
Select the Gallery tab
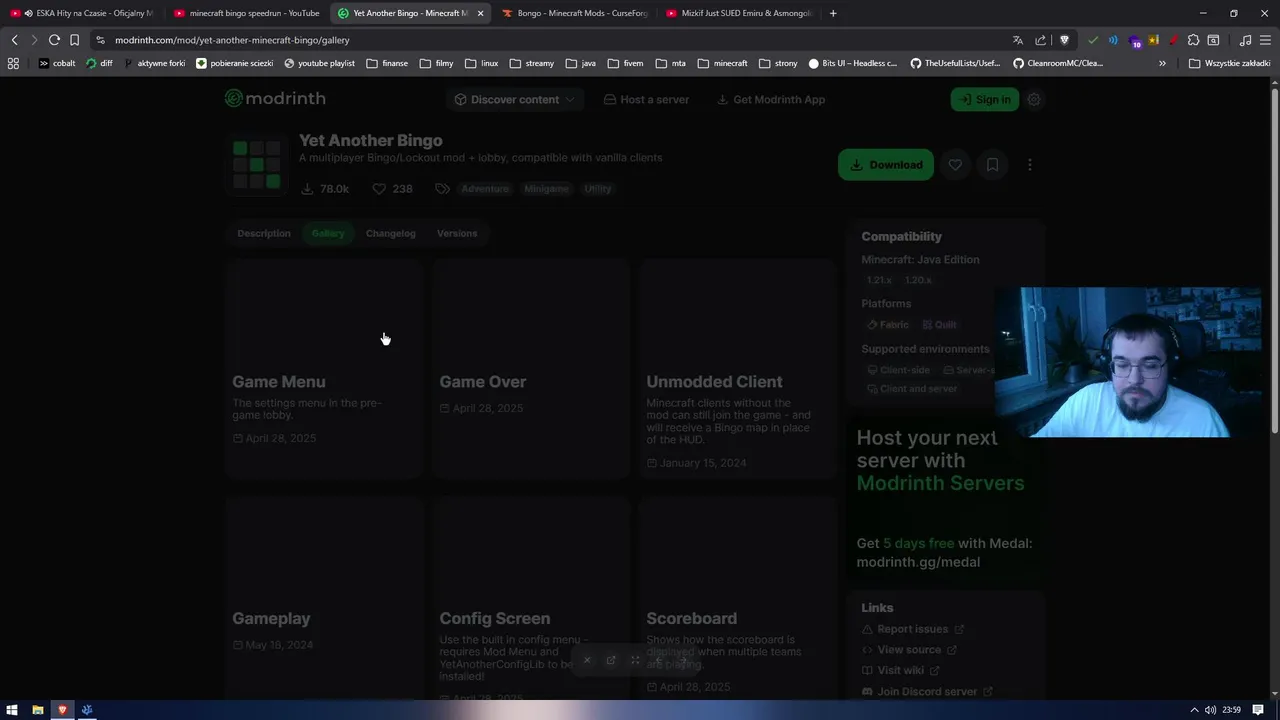click(328, 233)
